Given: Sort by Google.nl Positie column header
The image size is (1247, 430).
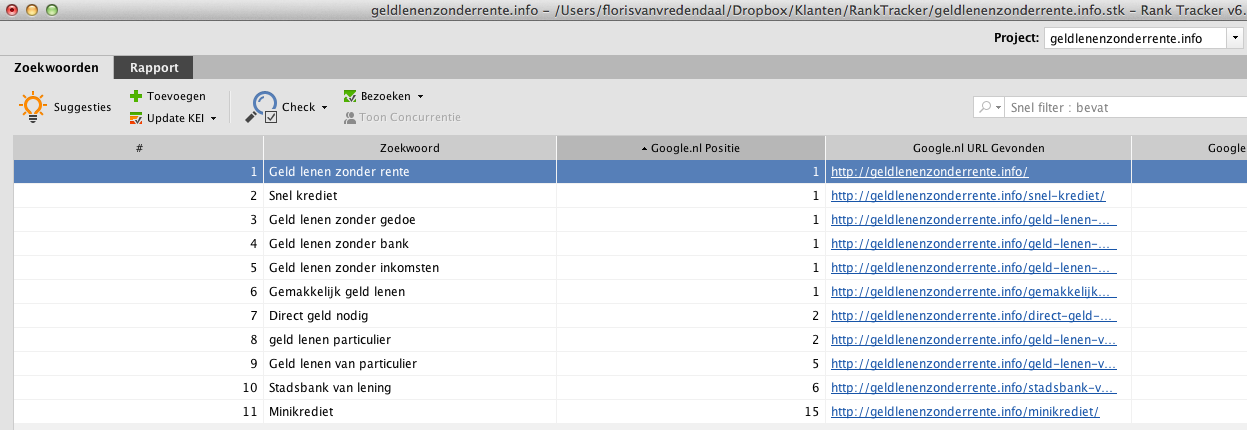Looking at the screenshot, I should tap(691, 148).
